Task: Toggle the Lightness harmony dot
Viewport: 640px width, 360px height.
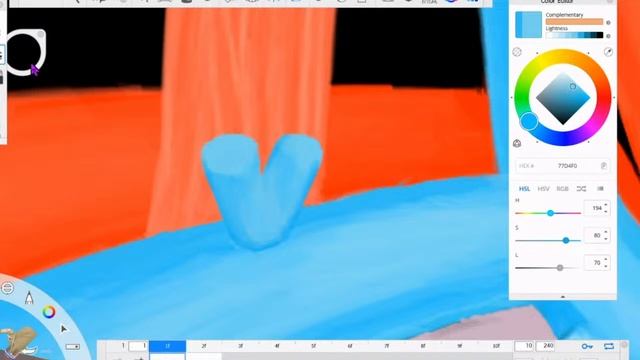Action: tap(608, 36)
